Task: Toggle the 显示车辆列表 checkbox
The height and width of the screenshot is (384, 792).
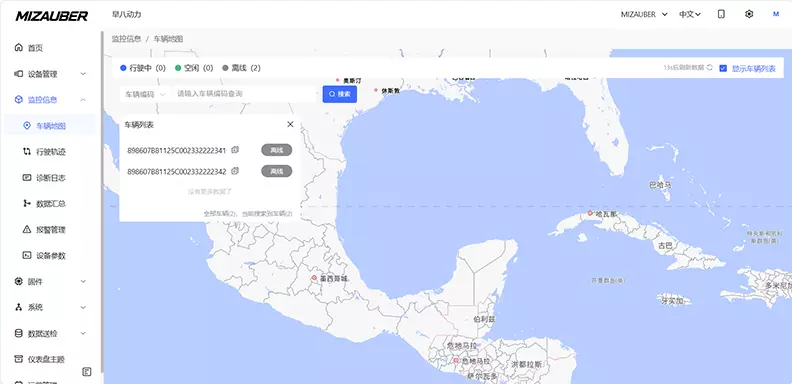Action: [723, 68]
